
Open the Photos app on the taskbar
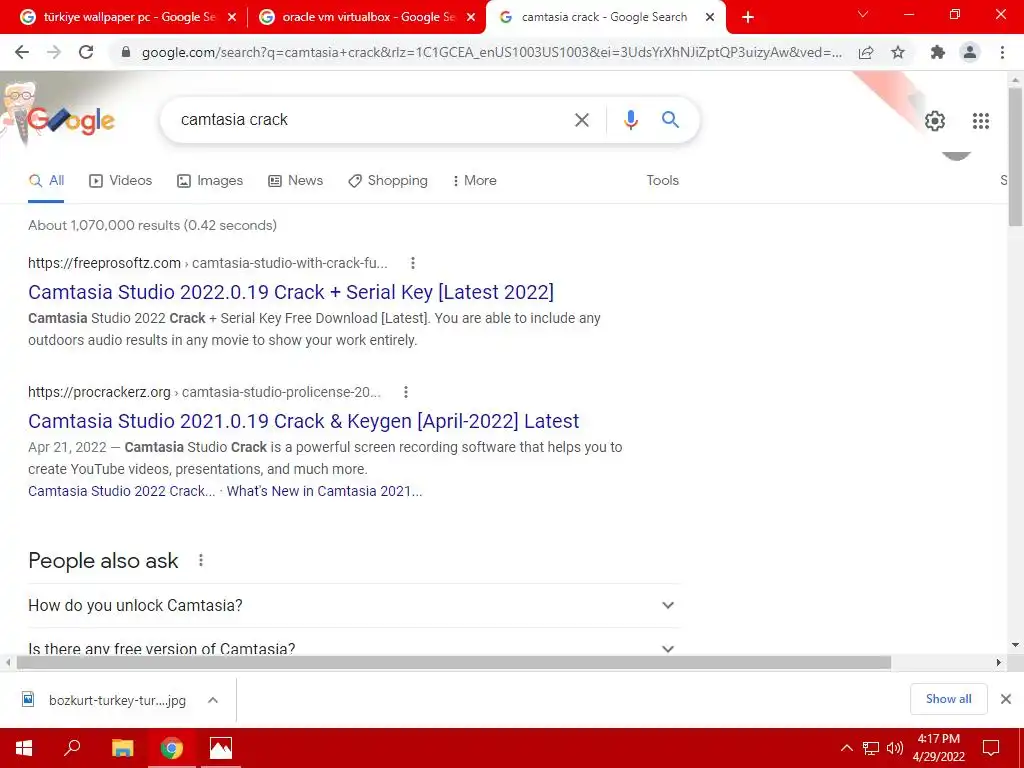pyautogui.click(x=221, y=748)
